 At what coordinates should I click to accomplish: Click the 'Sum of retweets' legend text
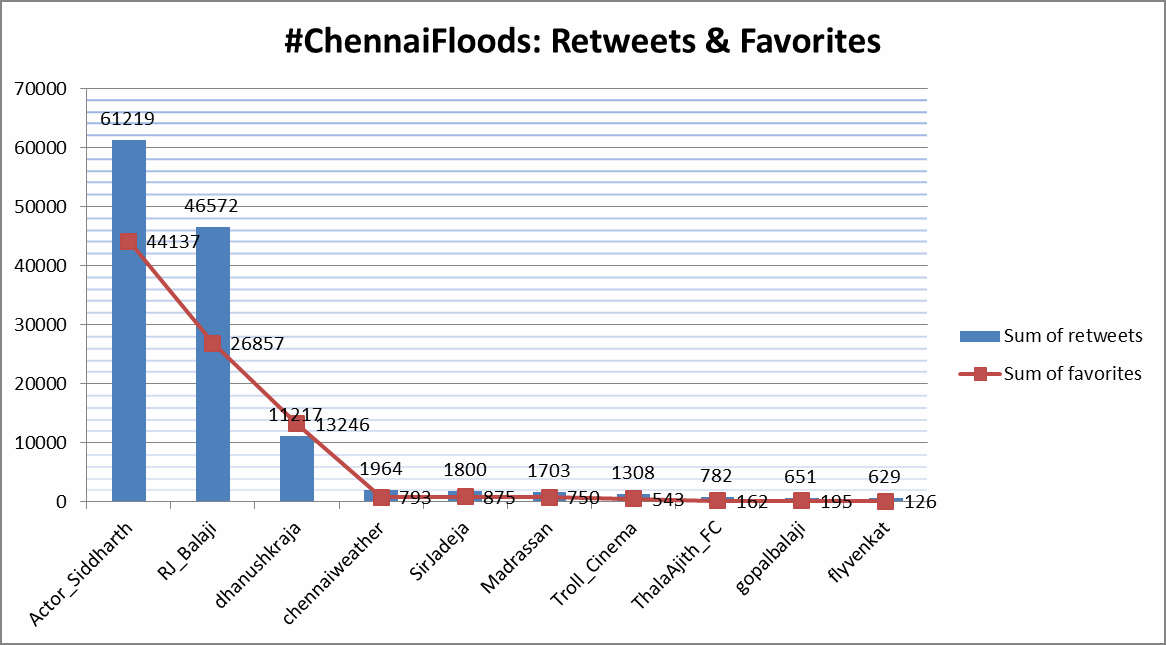point(1072,336)
